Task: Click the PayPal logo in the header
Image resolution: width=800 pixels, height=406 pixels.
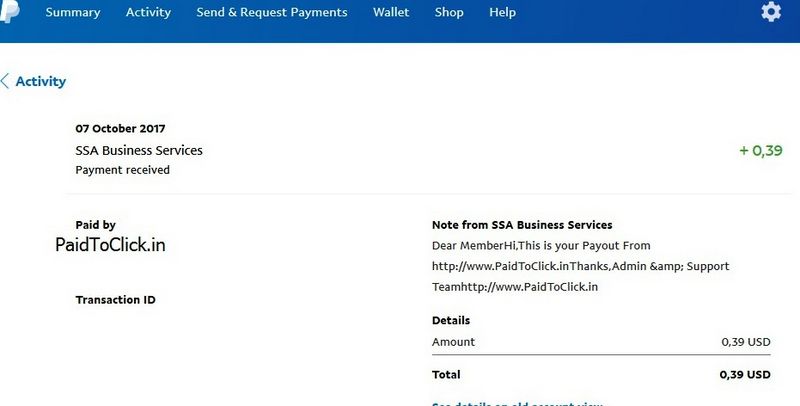Action: tap(5, 10)
